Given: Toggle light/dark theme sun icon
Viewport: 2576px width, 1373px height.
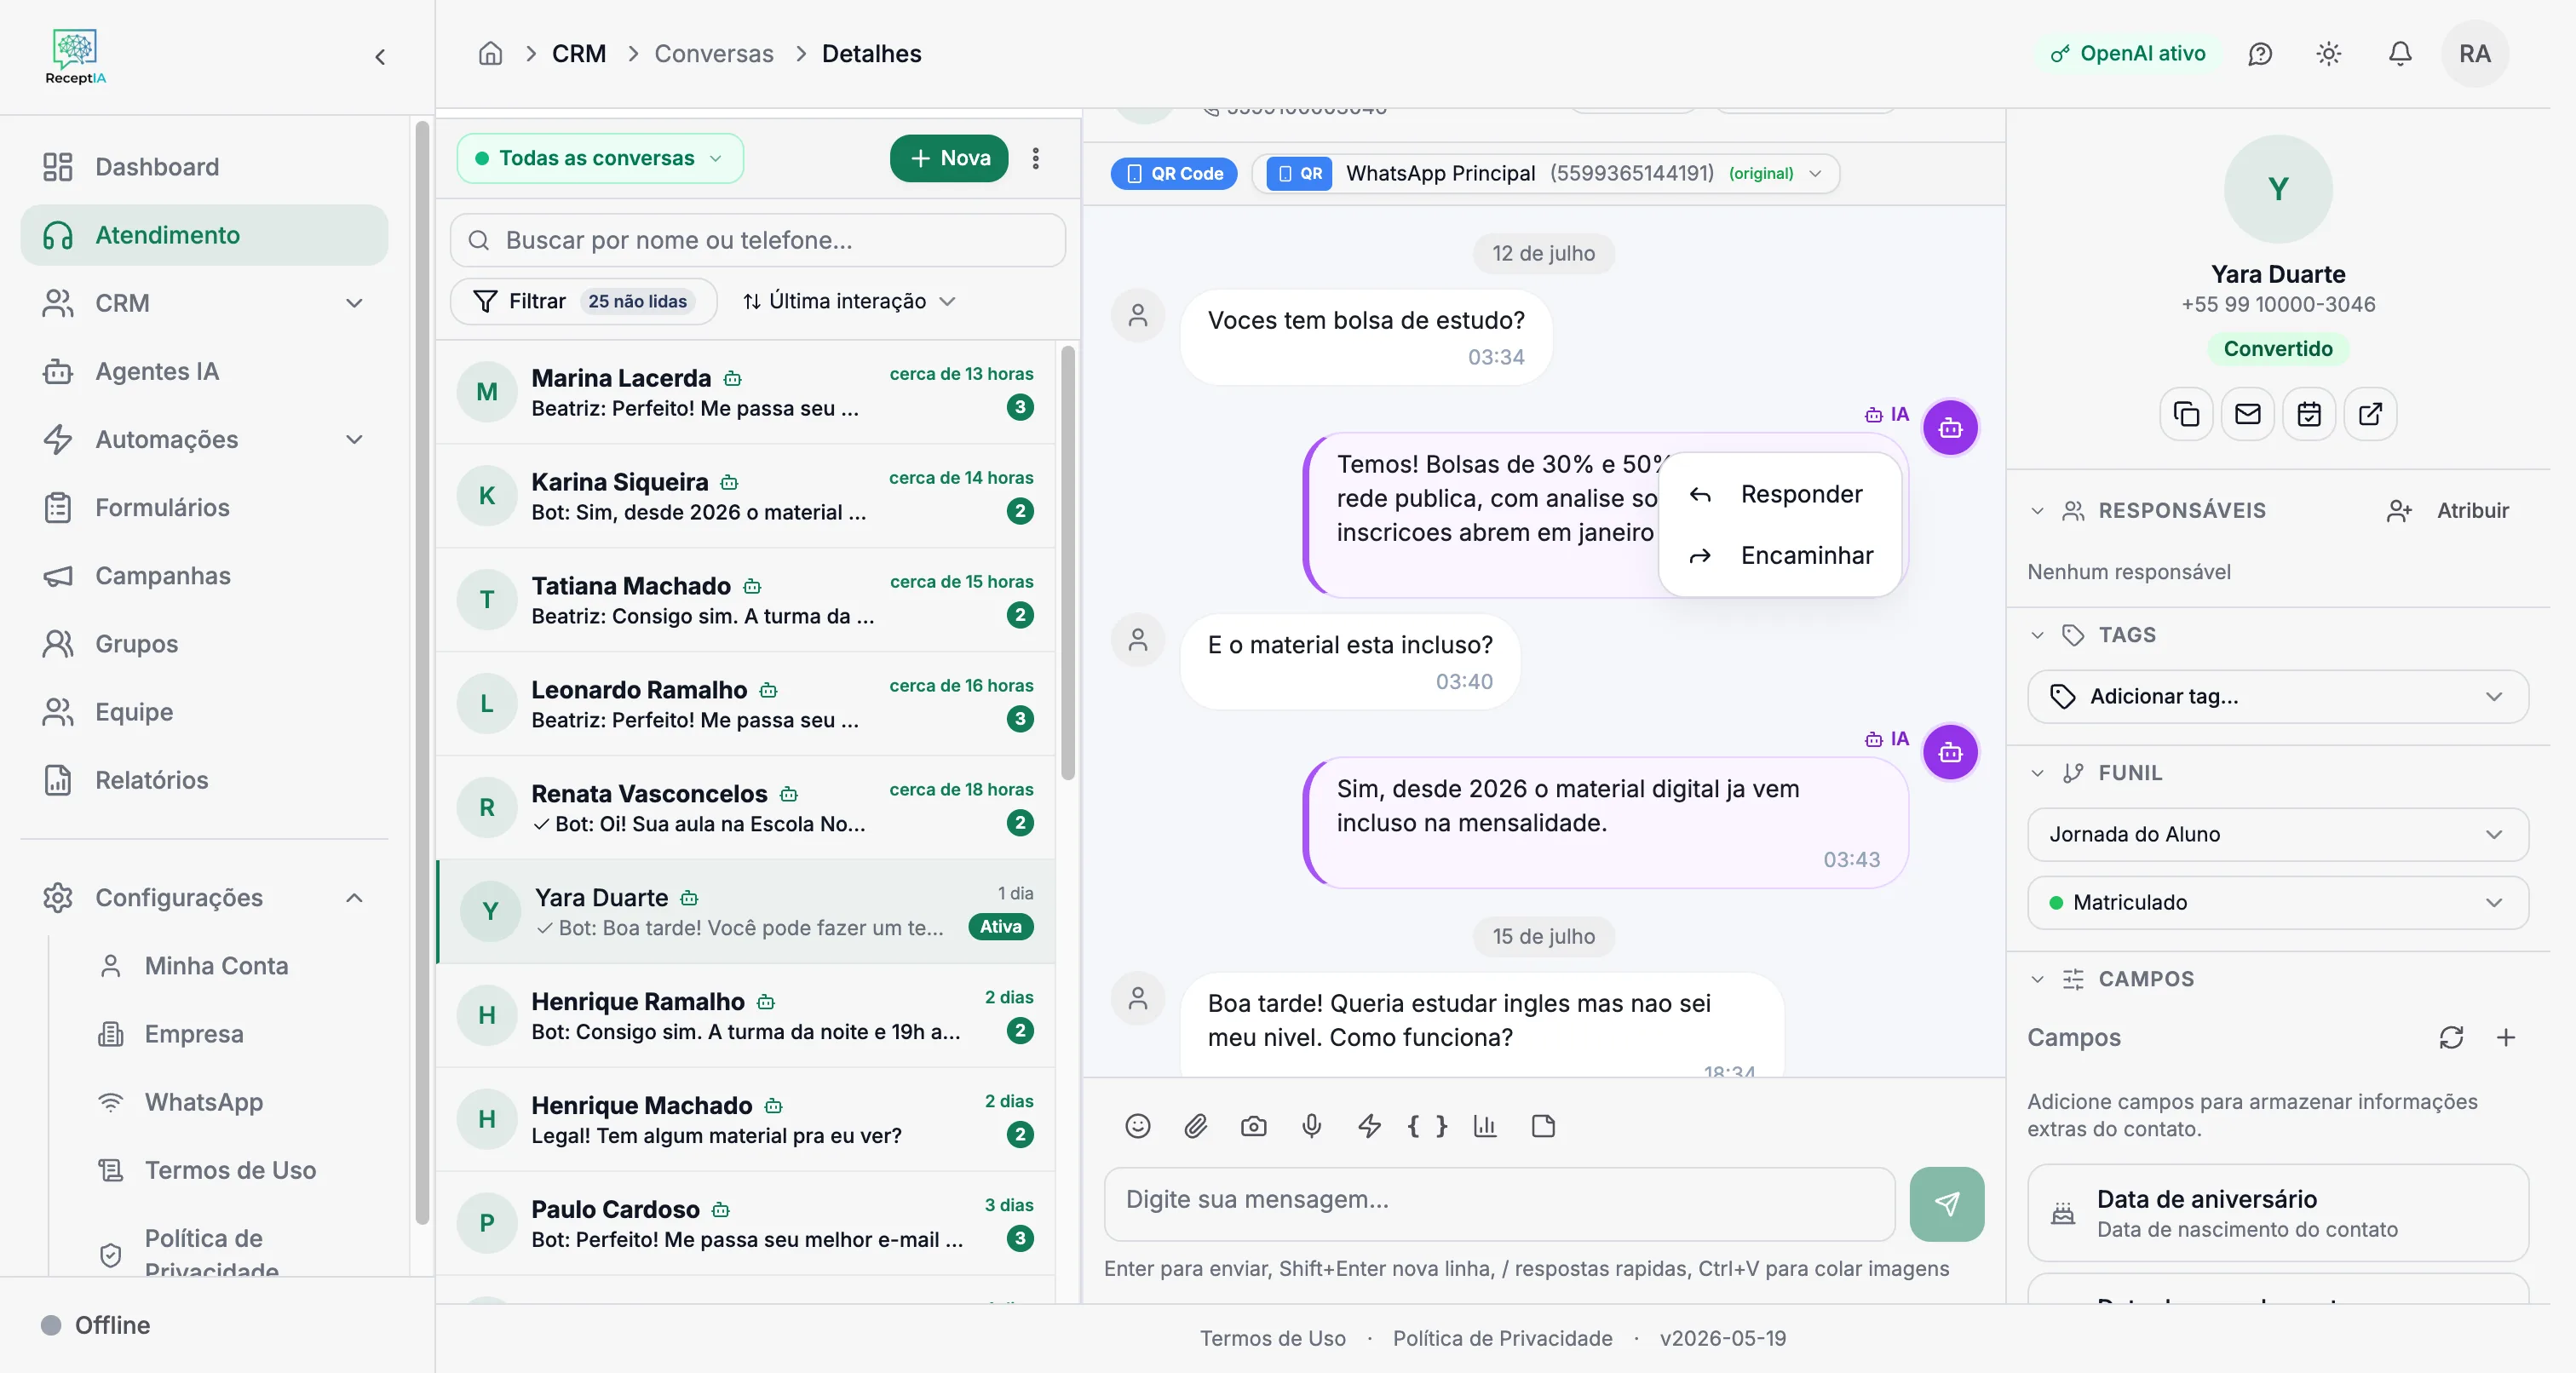Looking at the screenshot, I should (x=2329, y=54).
